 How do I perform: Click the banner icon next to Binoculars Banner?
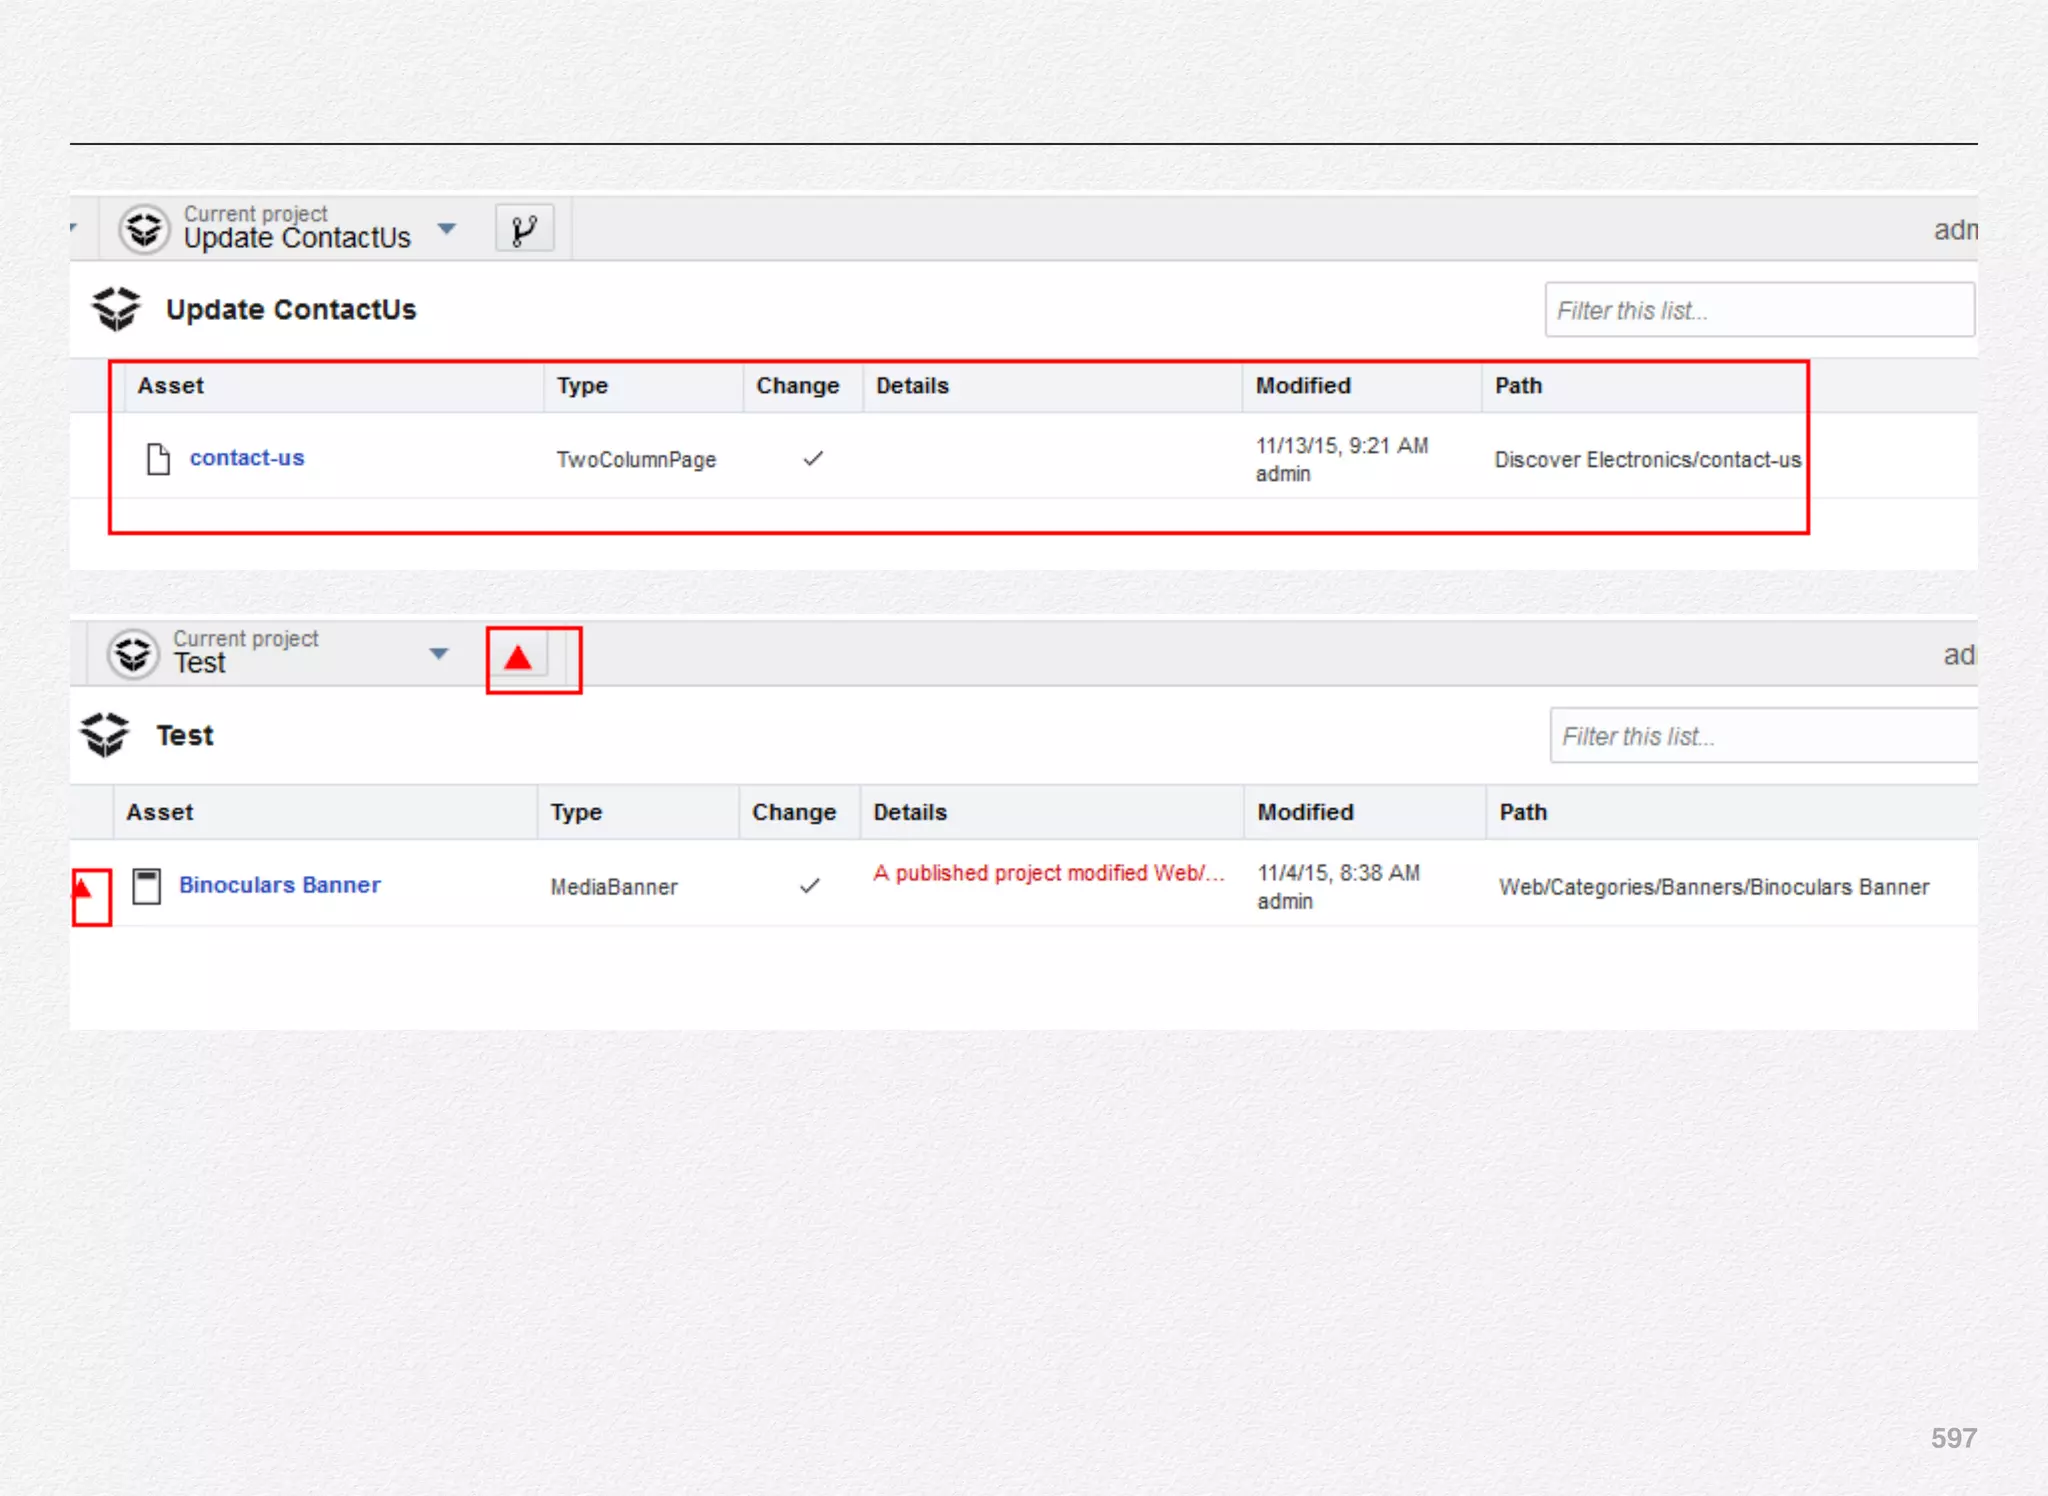coord(147,886)
